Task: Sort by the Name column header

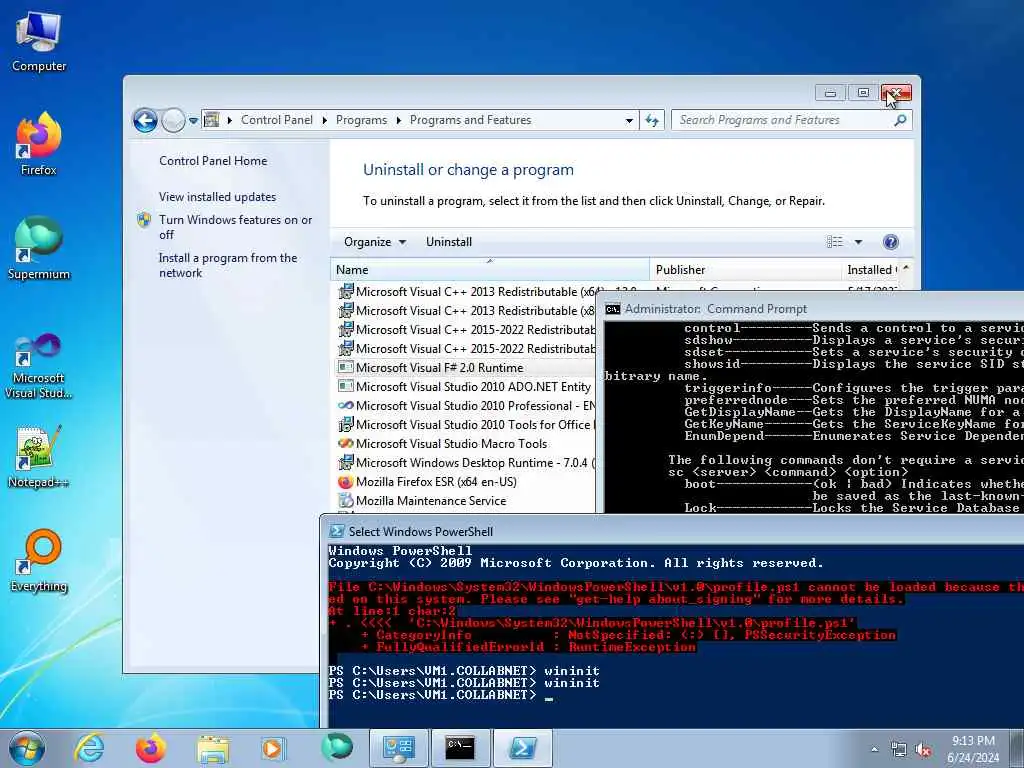Action: tap(490, 270)
